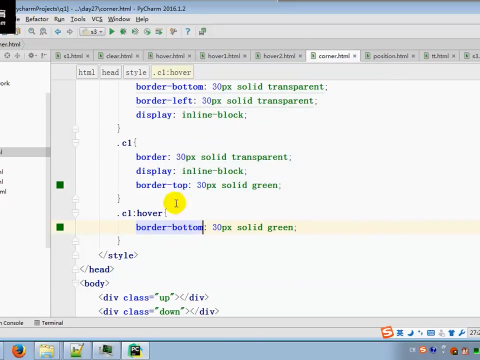Click the style breadcrumb

pyautogui.click(x=136, y=72)
